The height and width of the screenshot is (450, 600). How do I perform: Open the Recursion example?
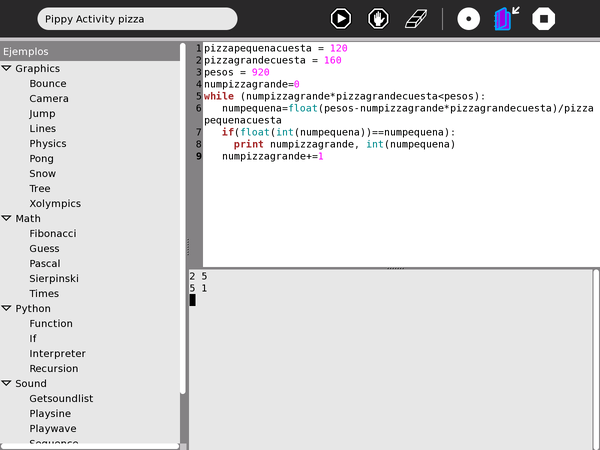54,369
